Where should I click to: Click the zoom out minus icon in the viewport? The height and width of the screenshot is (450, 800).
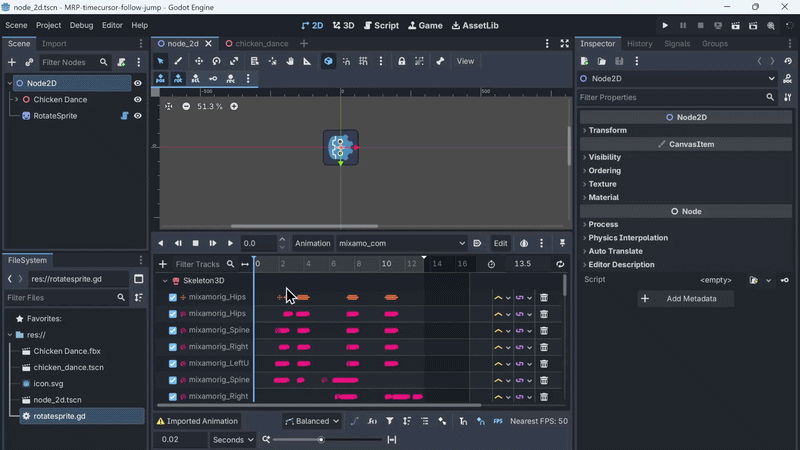pos(186,106)
